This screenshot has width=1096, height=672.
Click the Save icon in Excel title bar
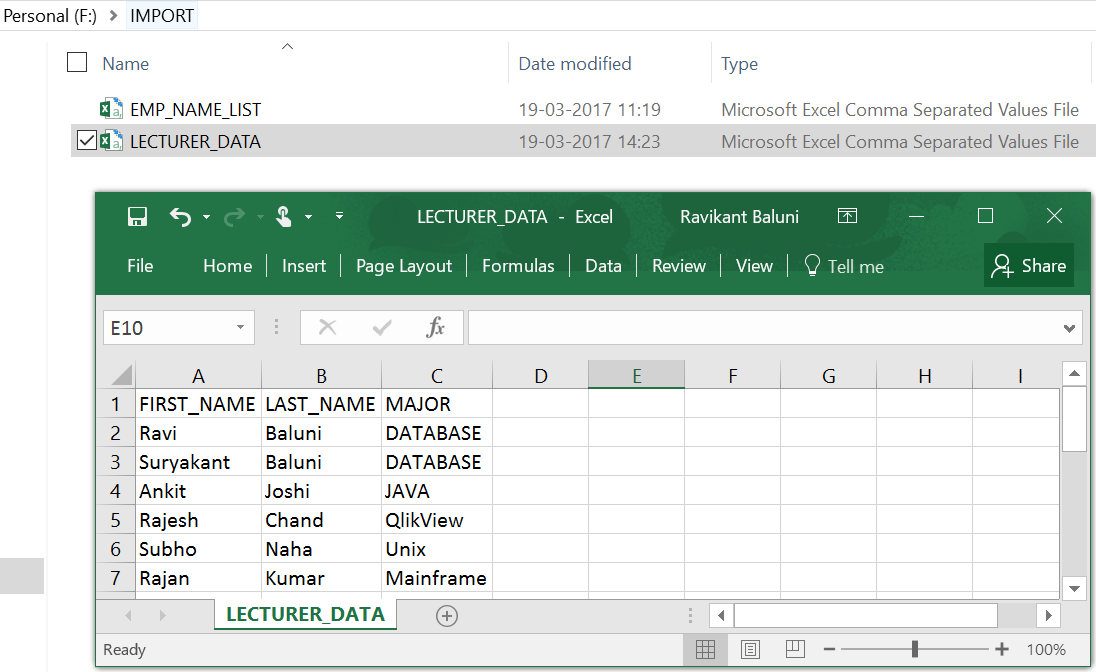pos(138,217)
